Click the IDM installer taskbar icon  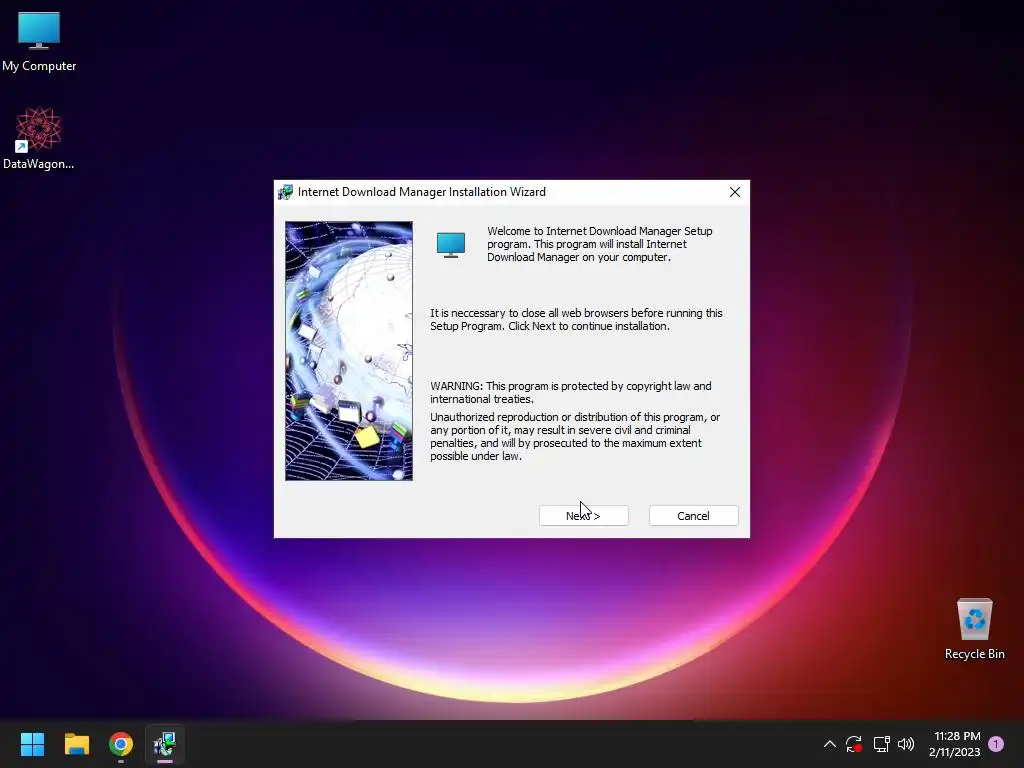pyautogui.click(x=165, y=744)
